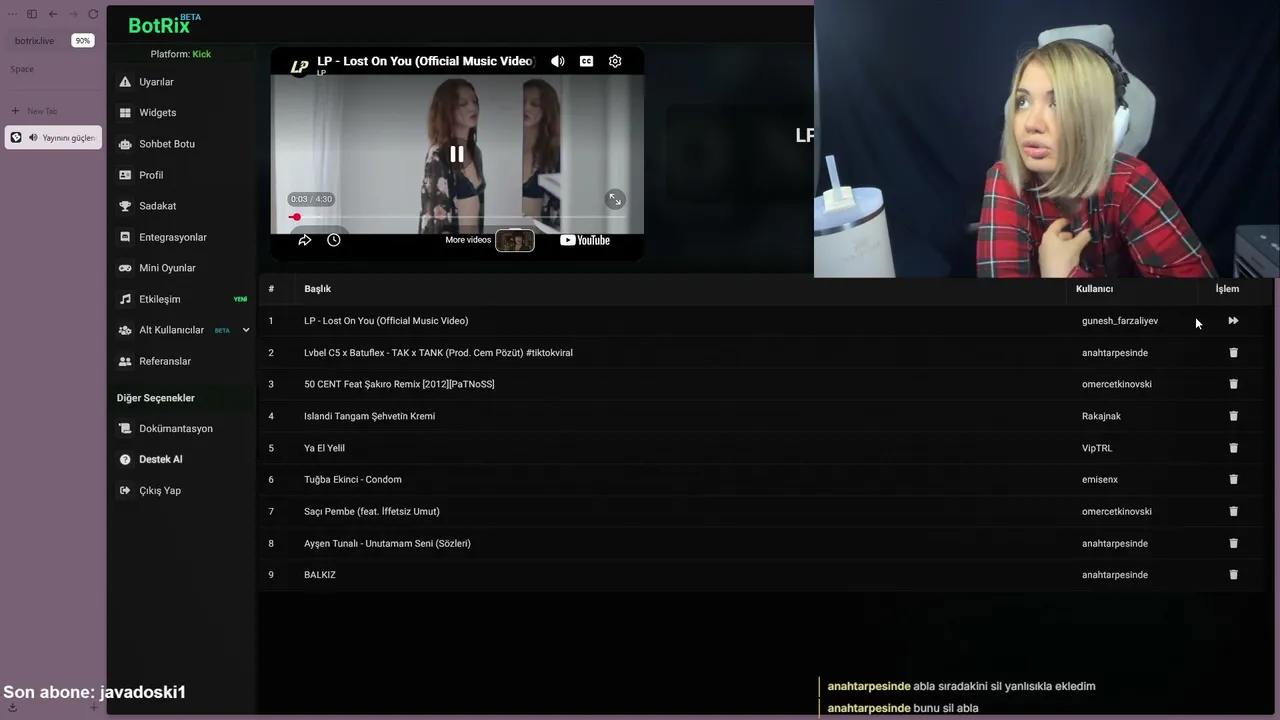The image size is (1280, 720).
Task: Delete Islandi Tangam Şehvetin Kremi row
Action: (x=1233, y=416)
